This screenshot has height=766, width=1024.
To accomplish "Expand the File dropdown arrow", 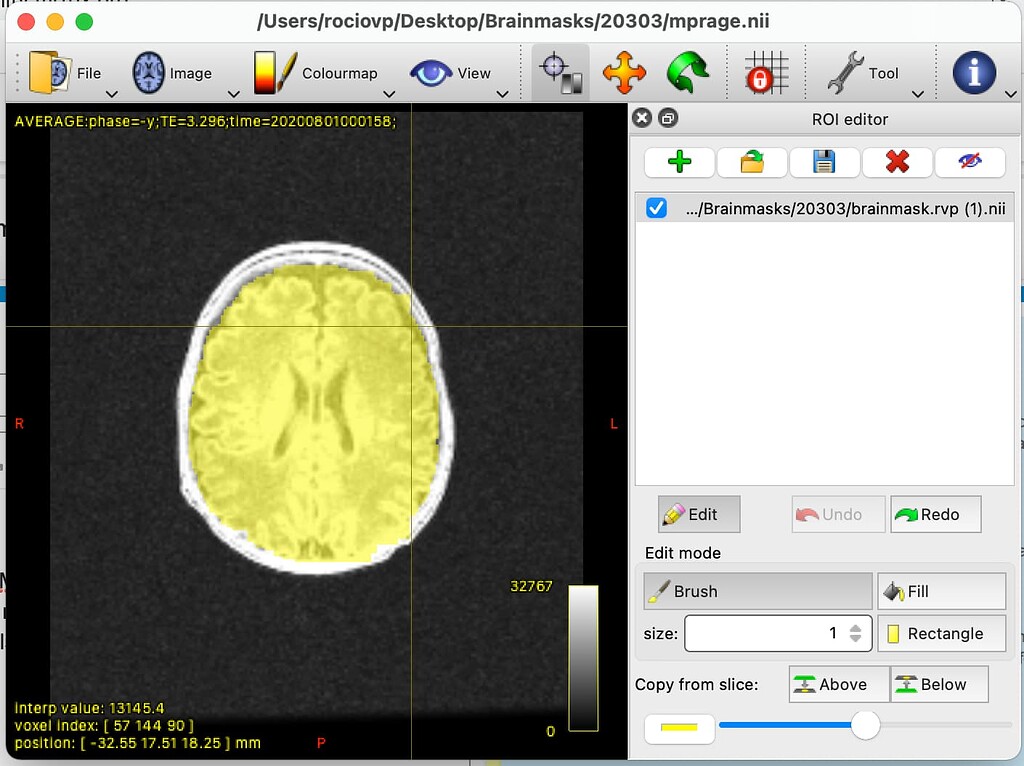I will [x=112, y=94].
